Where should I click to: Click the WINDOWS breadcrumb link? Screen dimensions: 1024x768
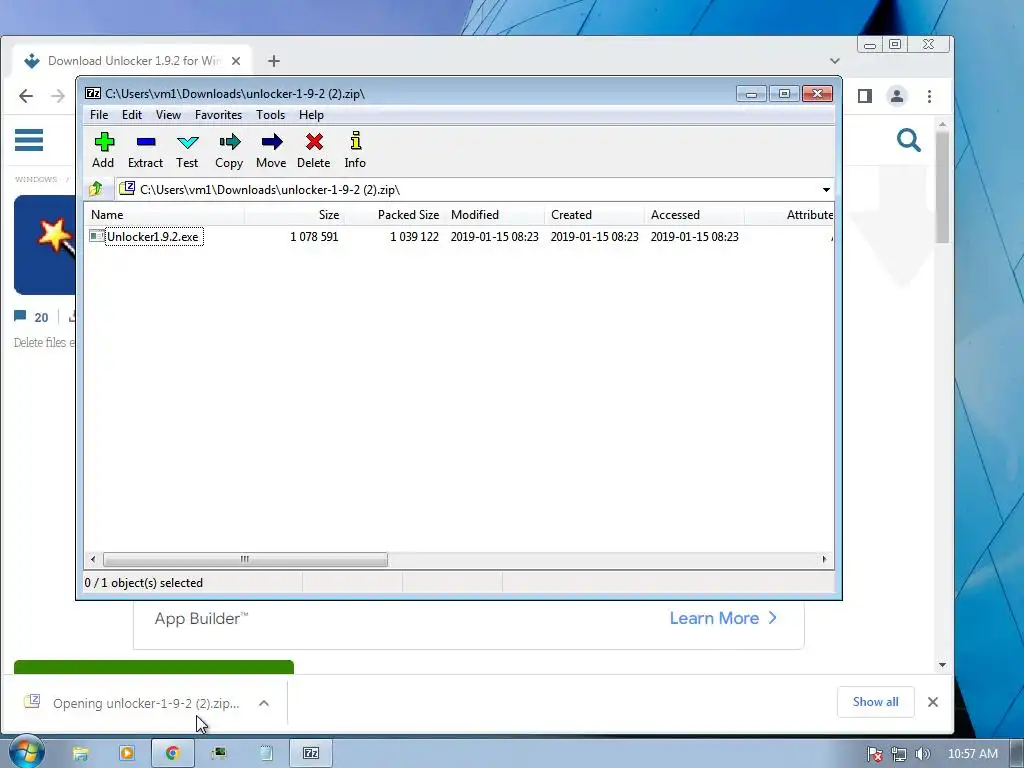[x=36, y=179]
